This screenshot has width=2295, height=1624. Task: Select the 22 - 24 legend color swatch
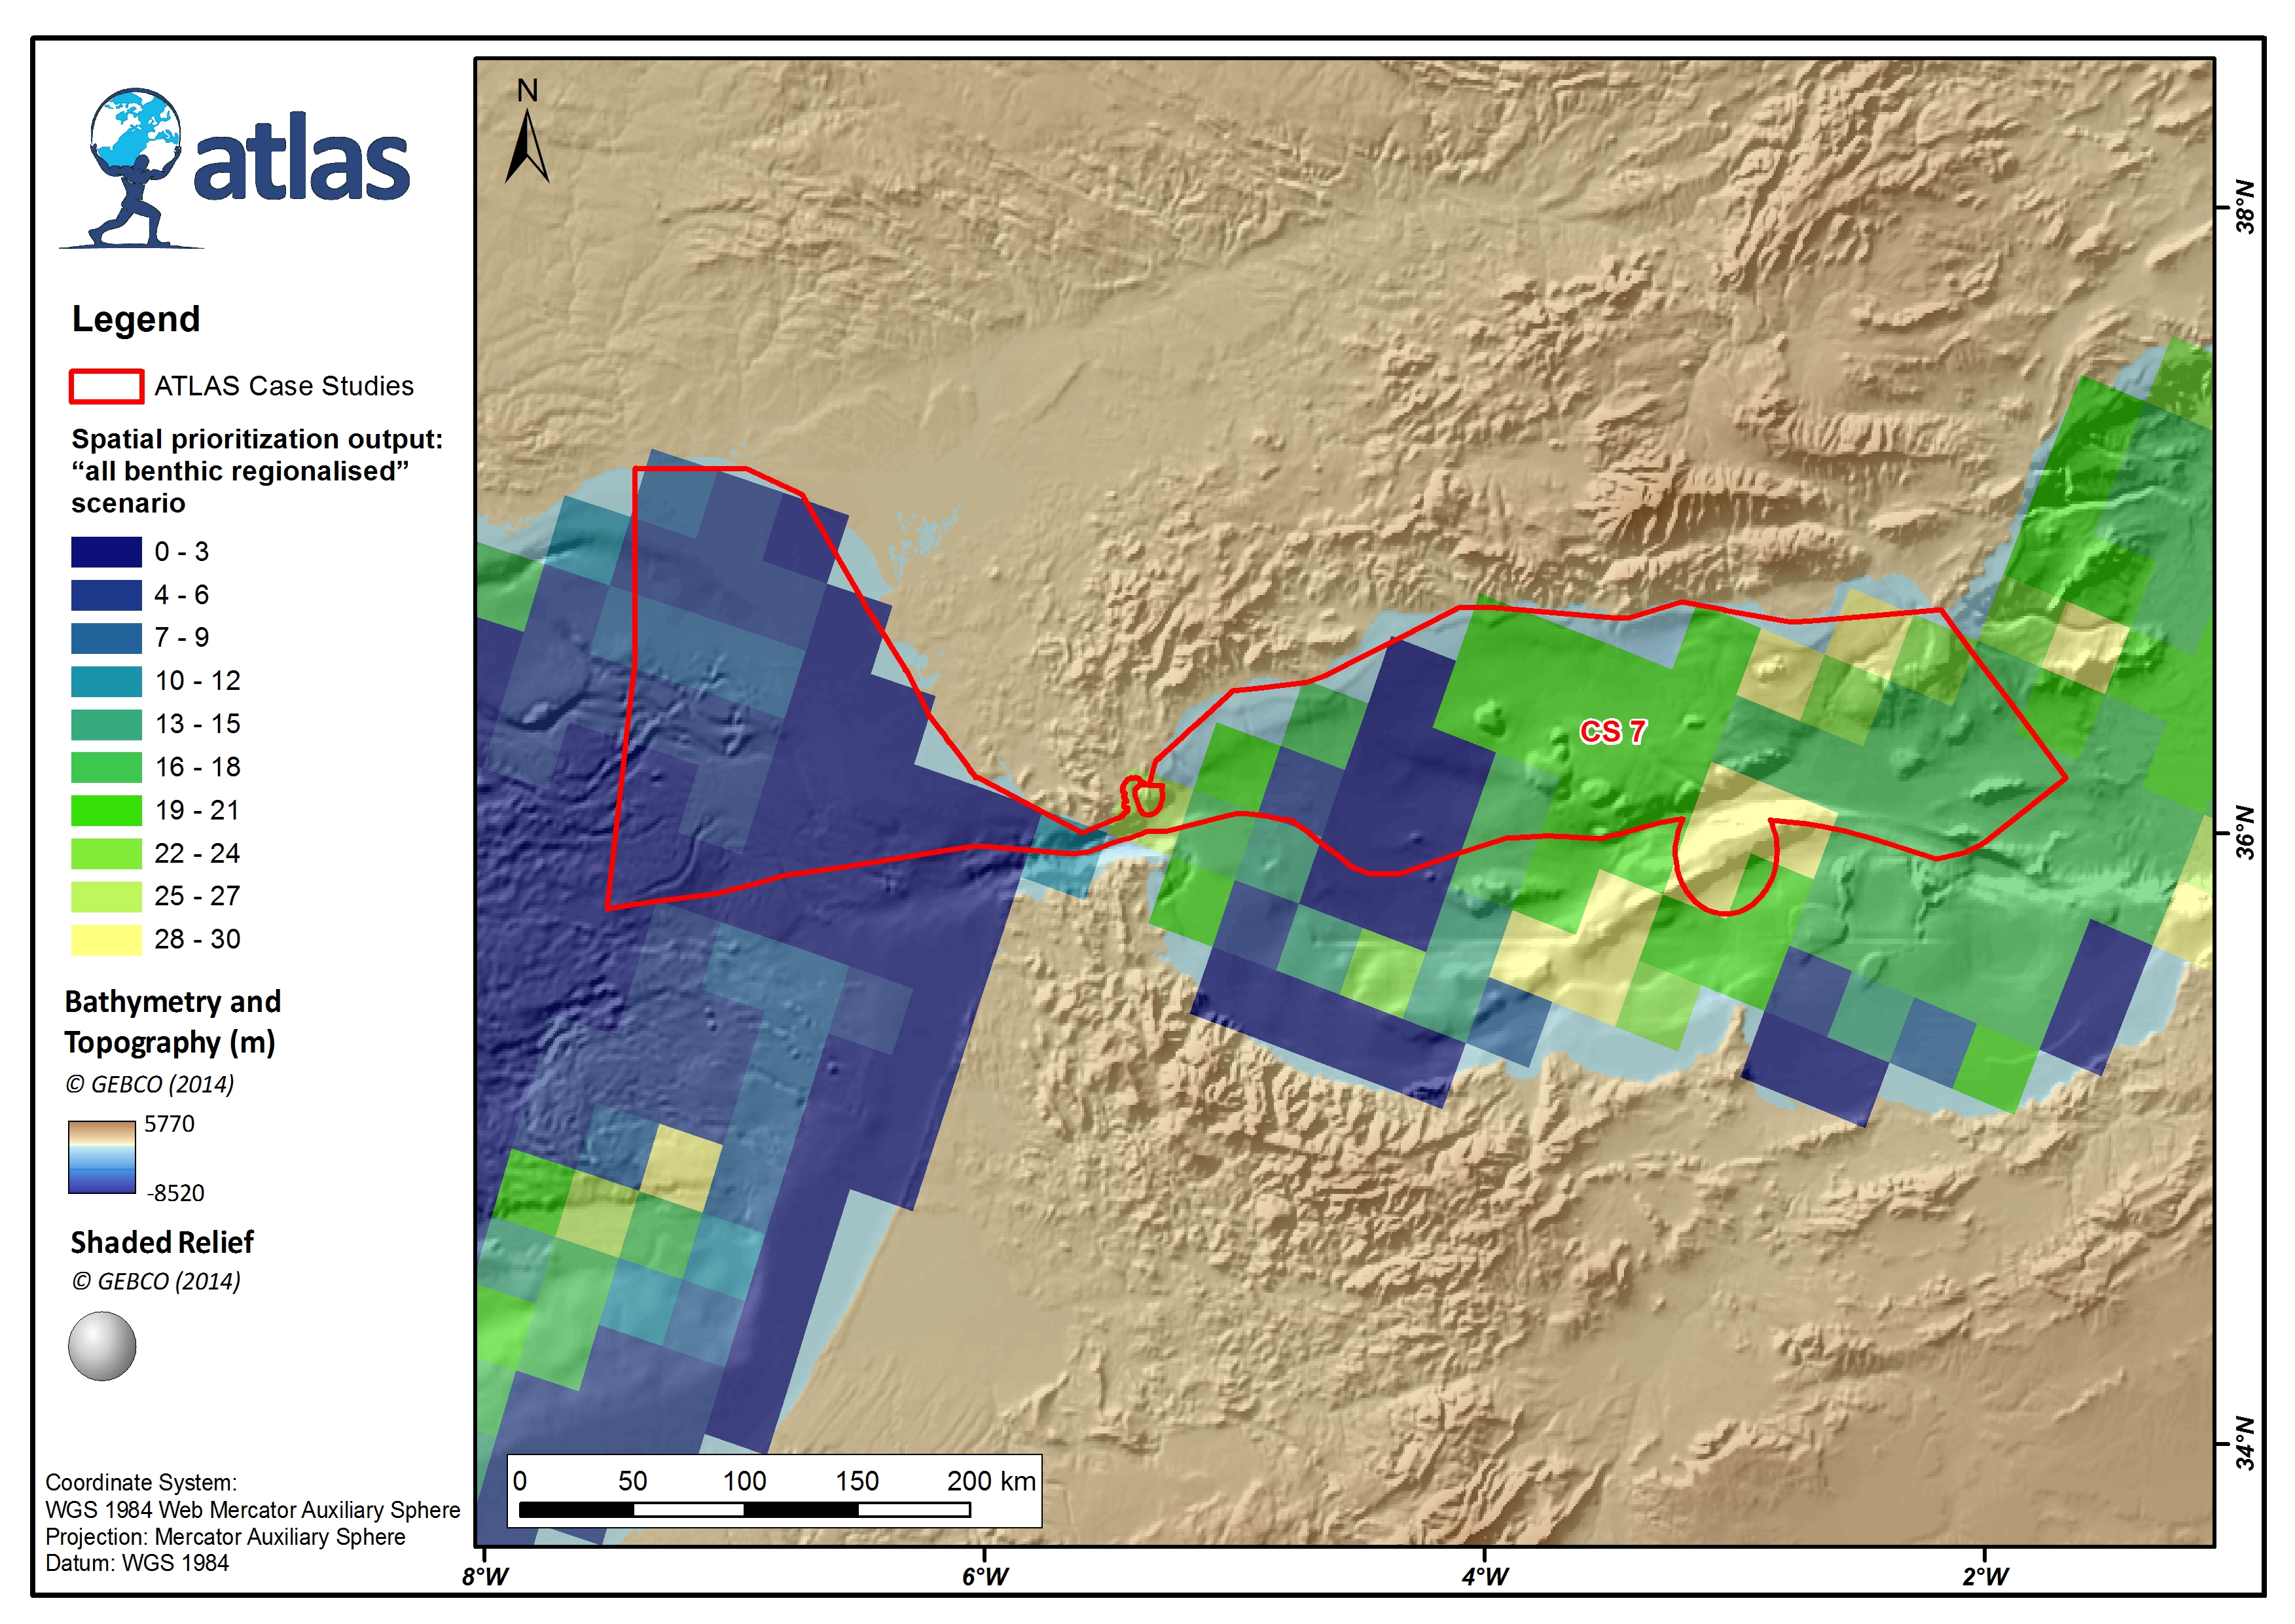[x=106, y=853]
